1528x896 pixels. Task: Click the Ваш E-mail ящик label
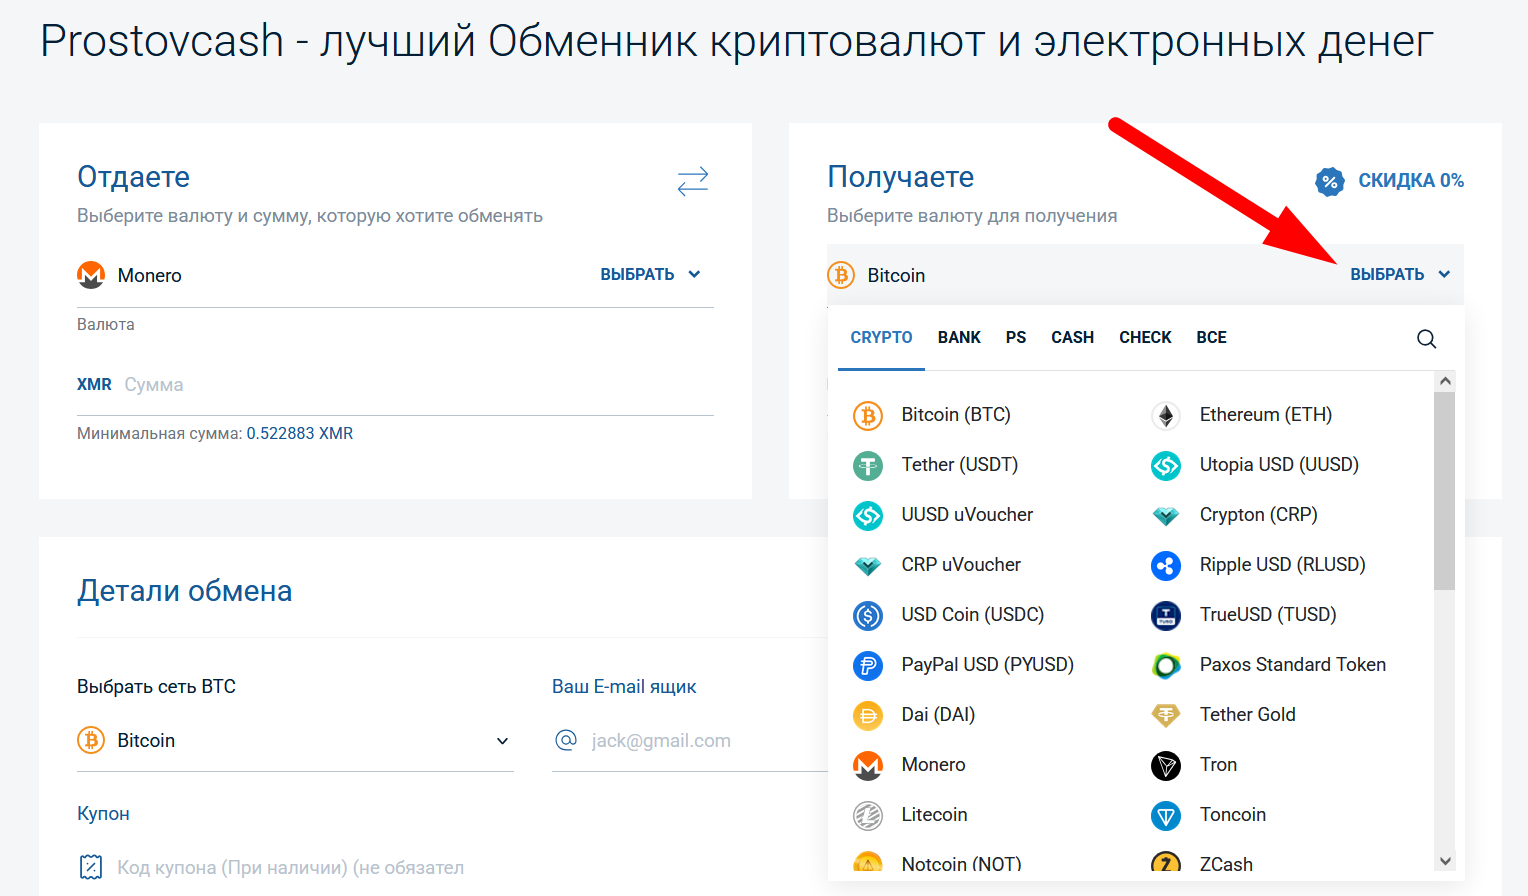pyautogui.click(x=624, y=687)
